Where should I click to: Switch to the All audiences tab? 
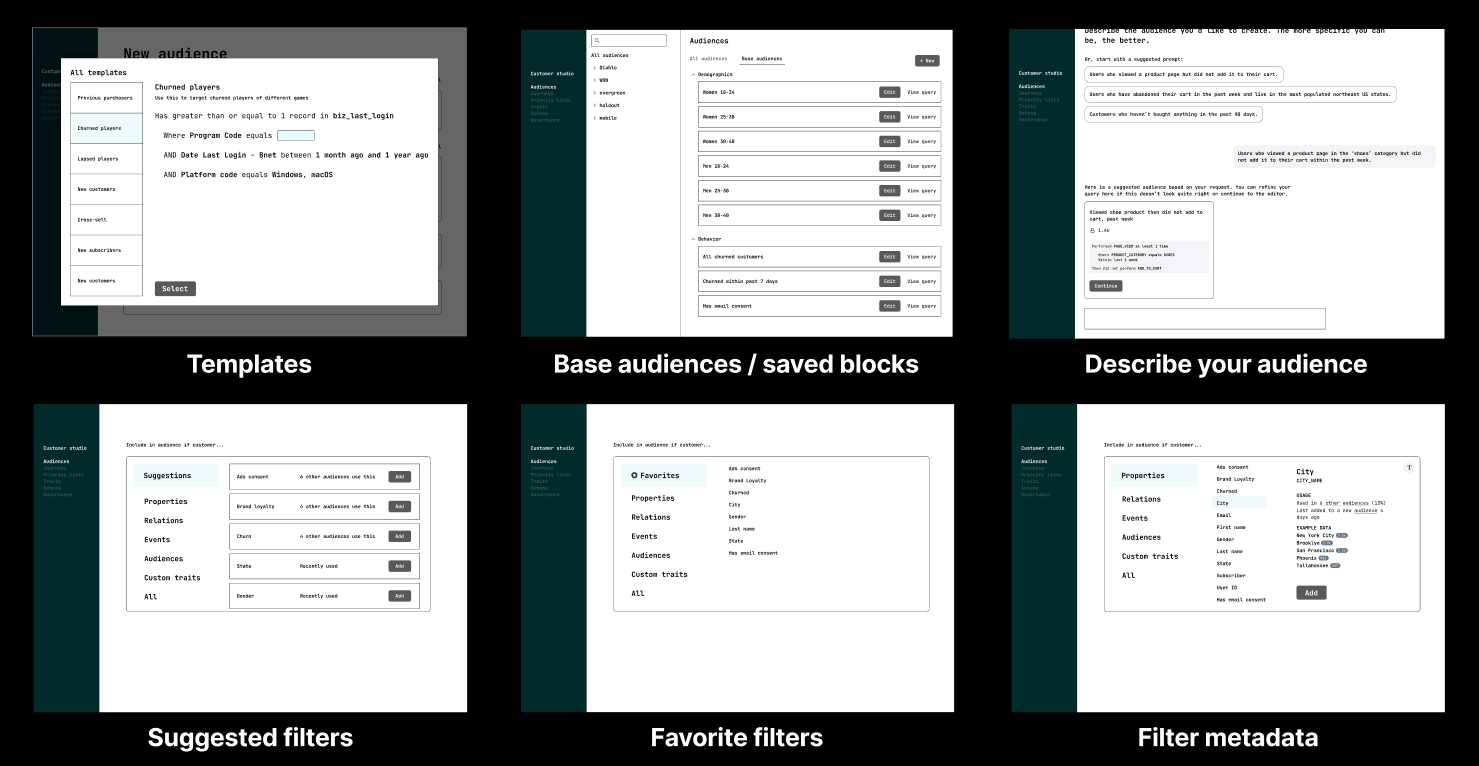tap(709, 59)
